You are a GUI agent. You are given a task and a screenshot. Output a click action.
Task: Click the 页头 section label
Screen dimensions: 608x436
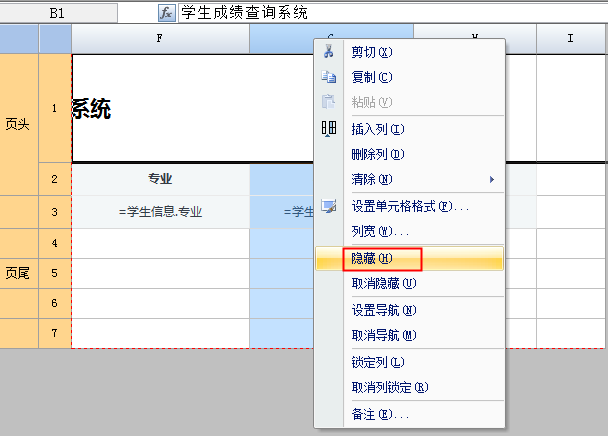coord(18,124)
